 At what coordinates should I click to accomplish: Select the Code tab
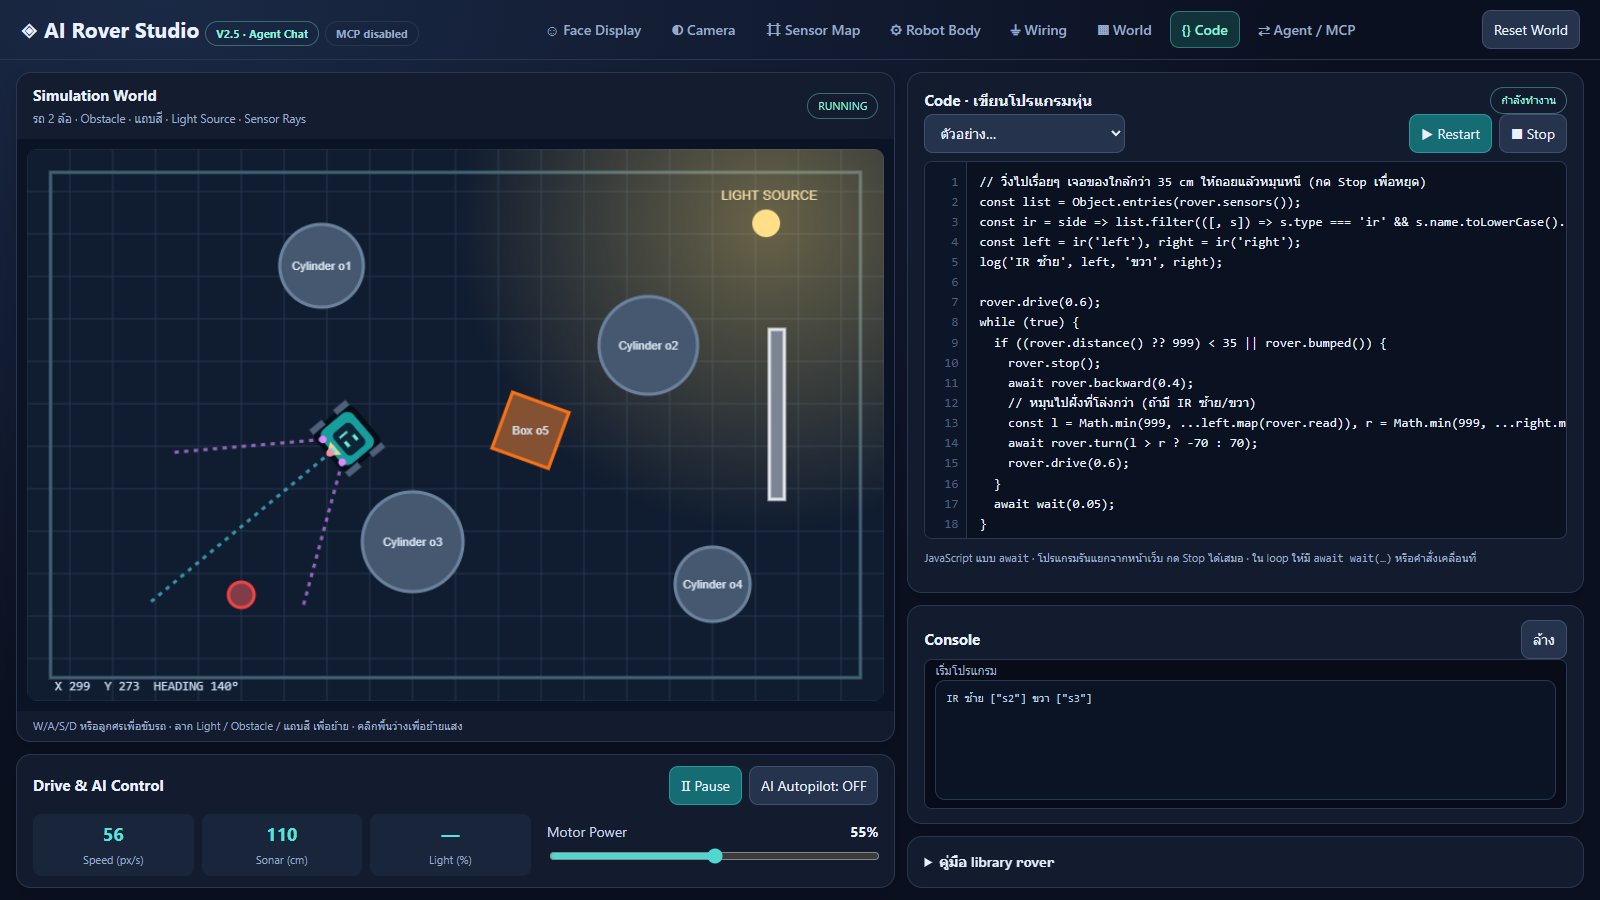(x=1205, y=30)
